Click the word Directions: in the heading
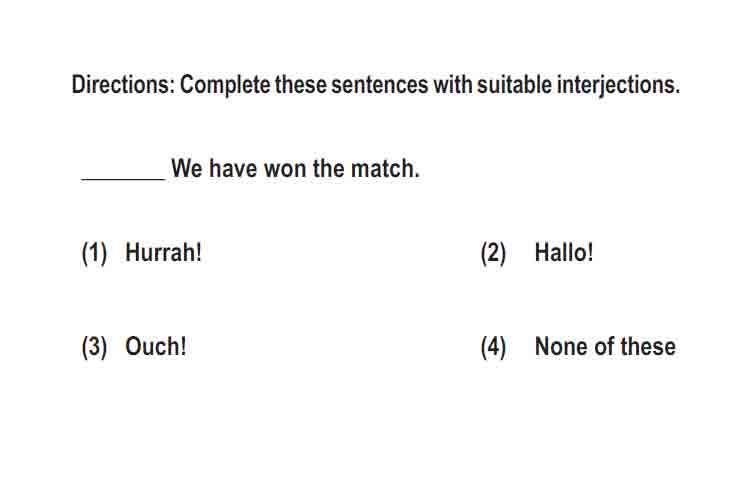The height and width of the screenshot is (500, 750). 123,85
